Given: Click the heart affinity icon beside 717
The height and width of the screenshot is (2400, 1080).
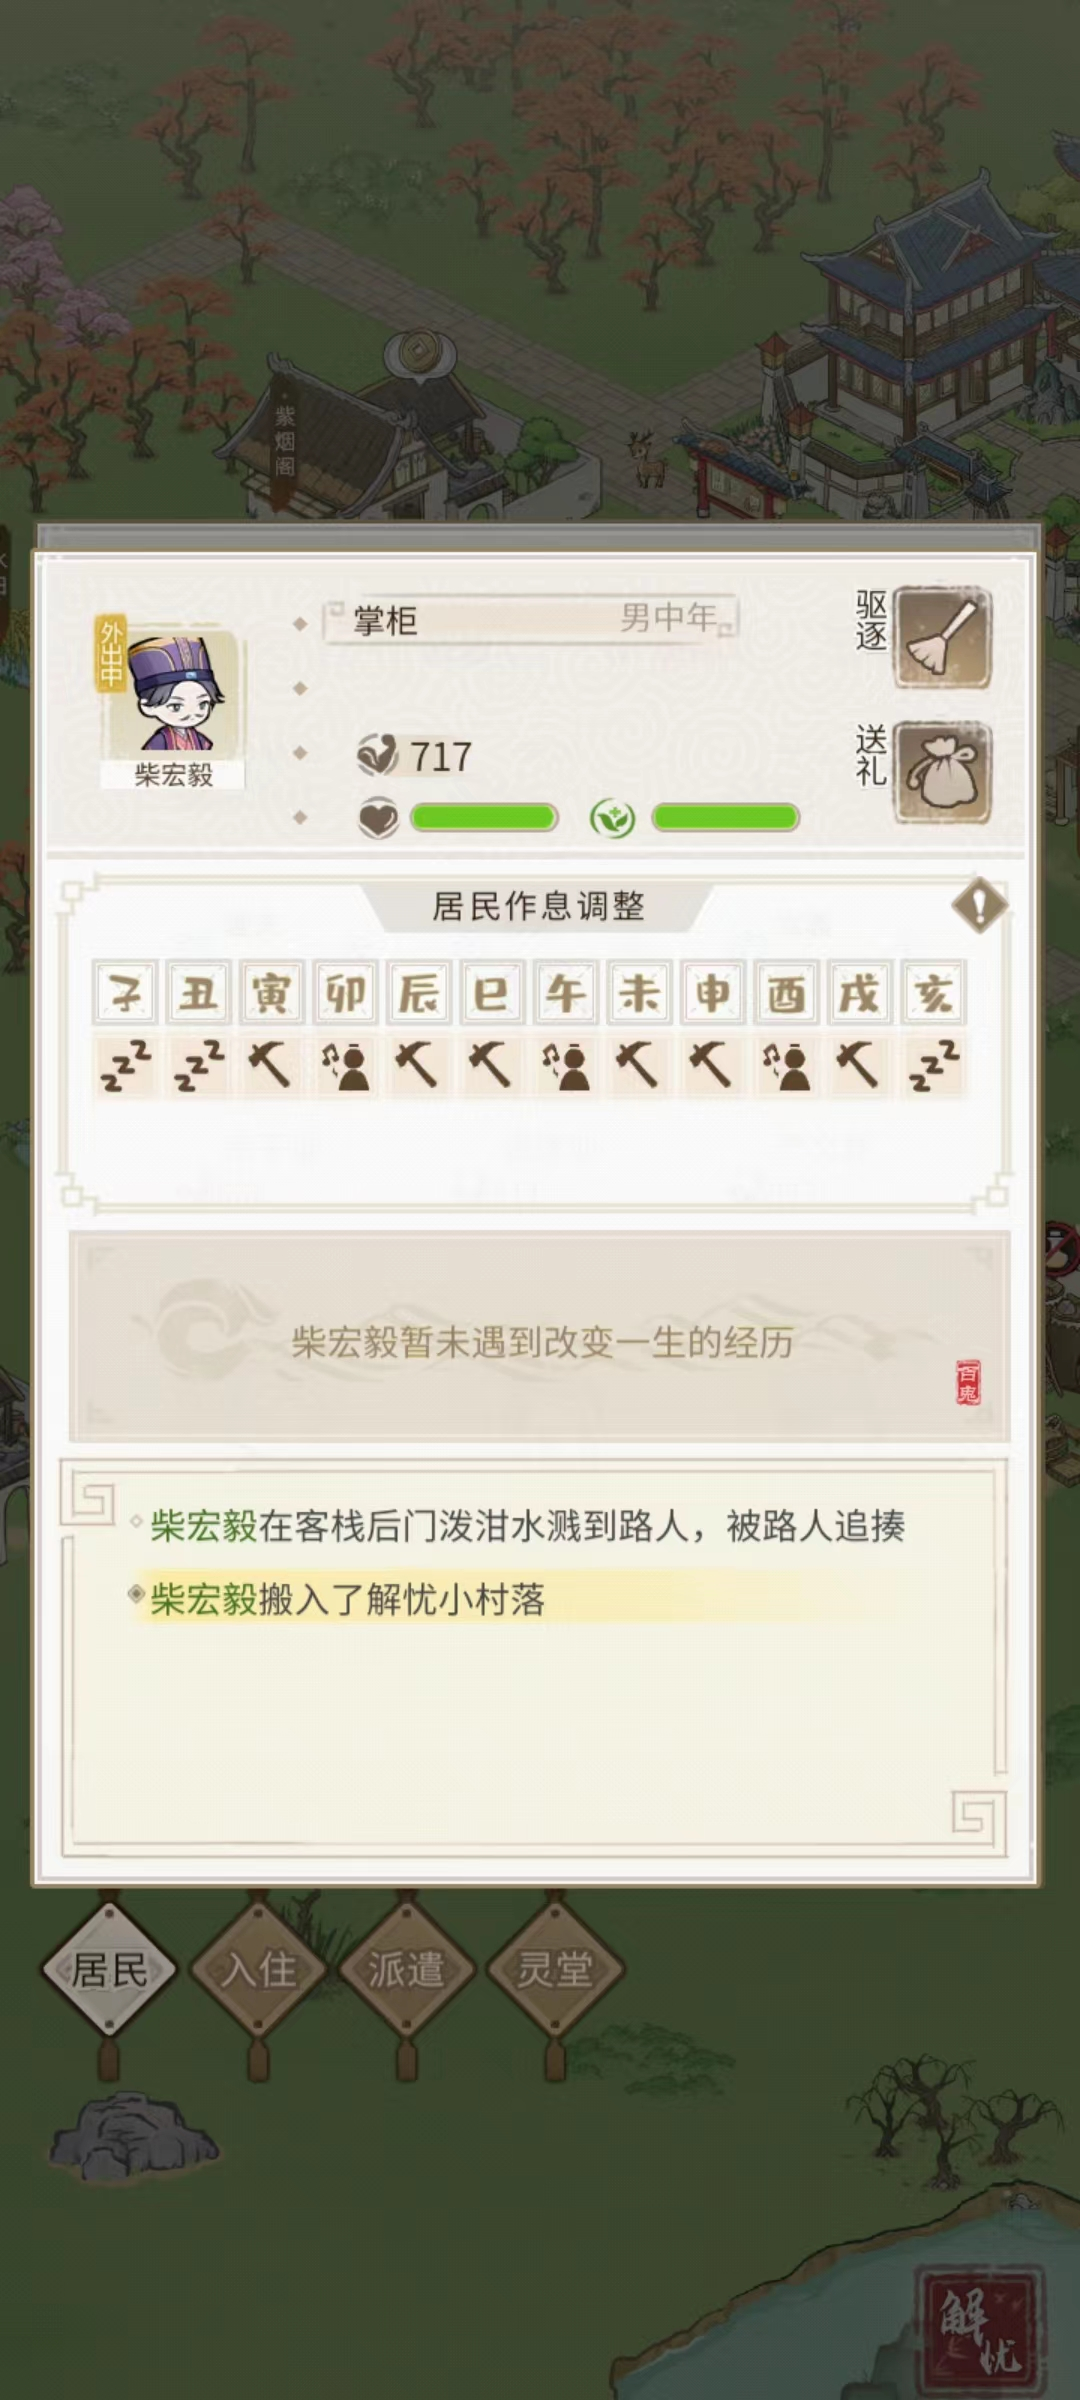Looking at the screenshot, I should (x=378, y=756).
